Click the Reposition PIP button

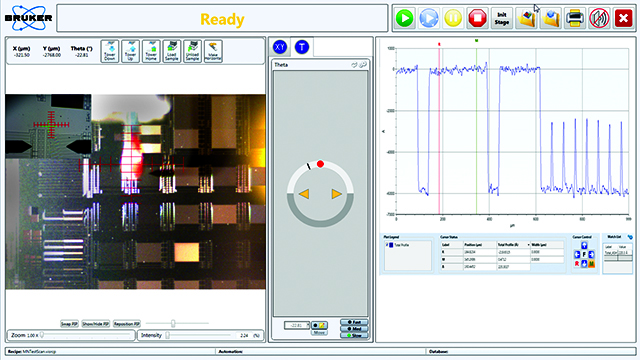pyautogui.click(x=127, y=324)
